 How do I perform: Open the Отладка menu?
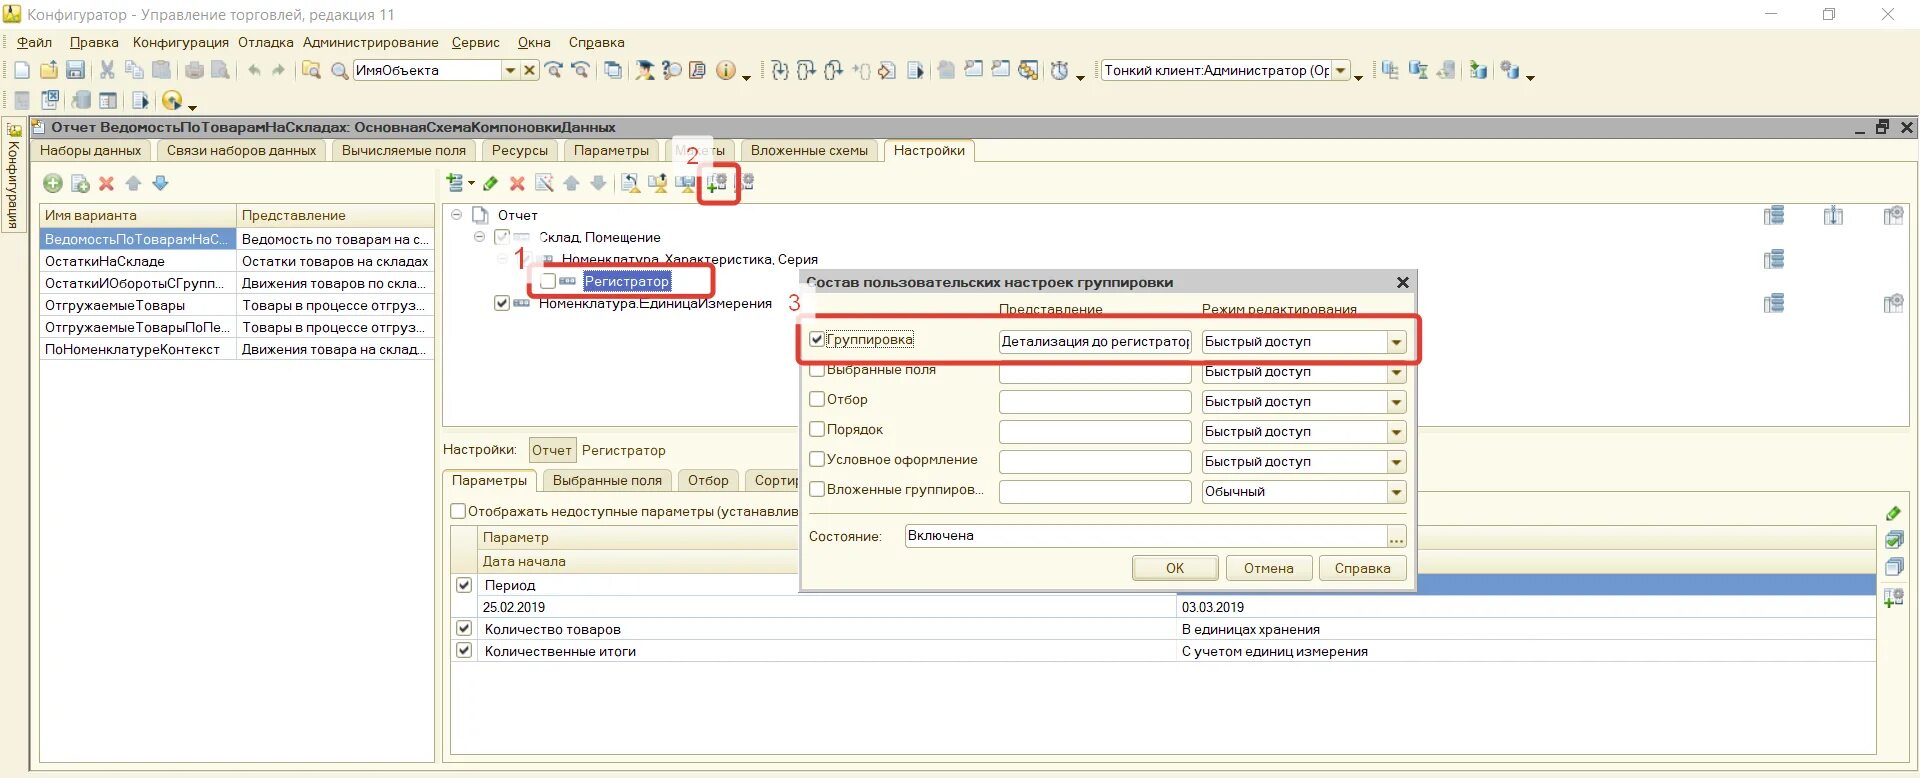click(266, 42)
